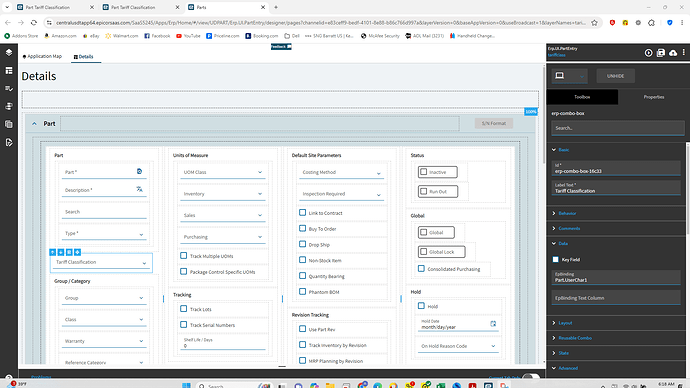The width and height of the screenshot is (690, 388).
Task: Open the page layout icon in left sidebar
Action: pyautogui.click(x=9, y=70)
